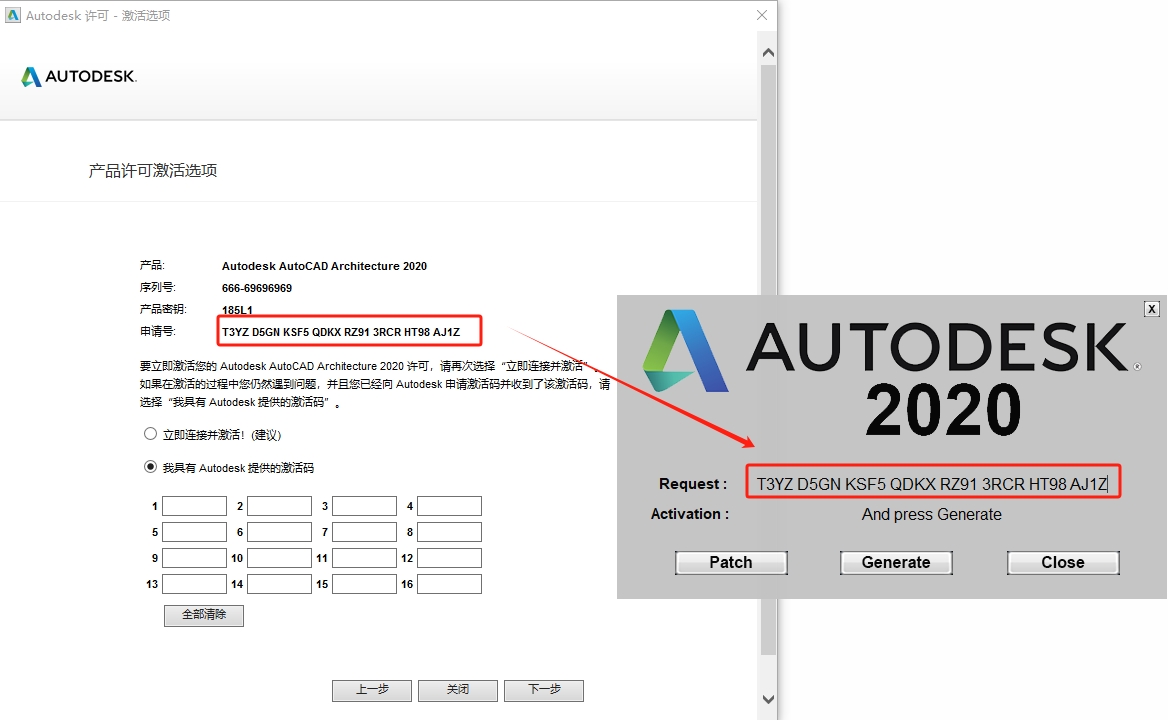Click the Patch button in the keygen

point(731,563)
